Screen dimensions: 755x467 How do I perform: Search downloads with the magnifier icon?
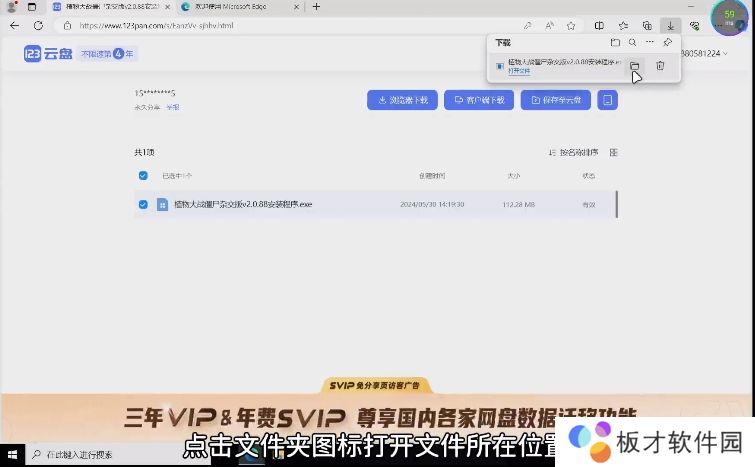tap(632, 43)
